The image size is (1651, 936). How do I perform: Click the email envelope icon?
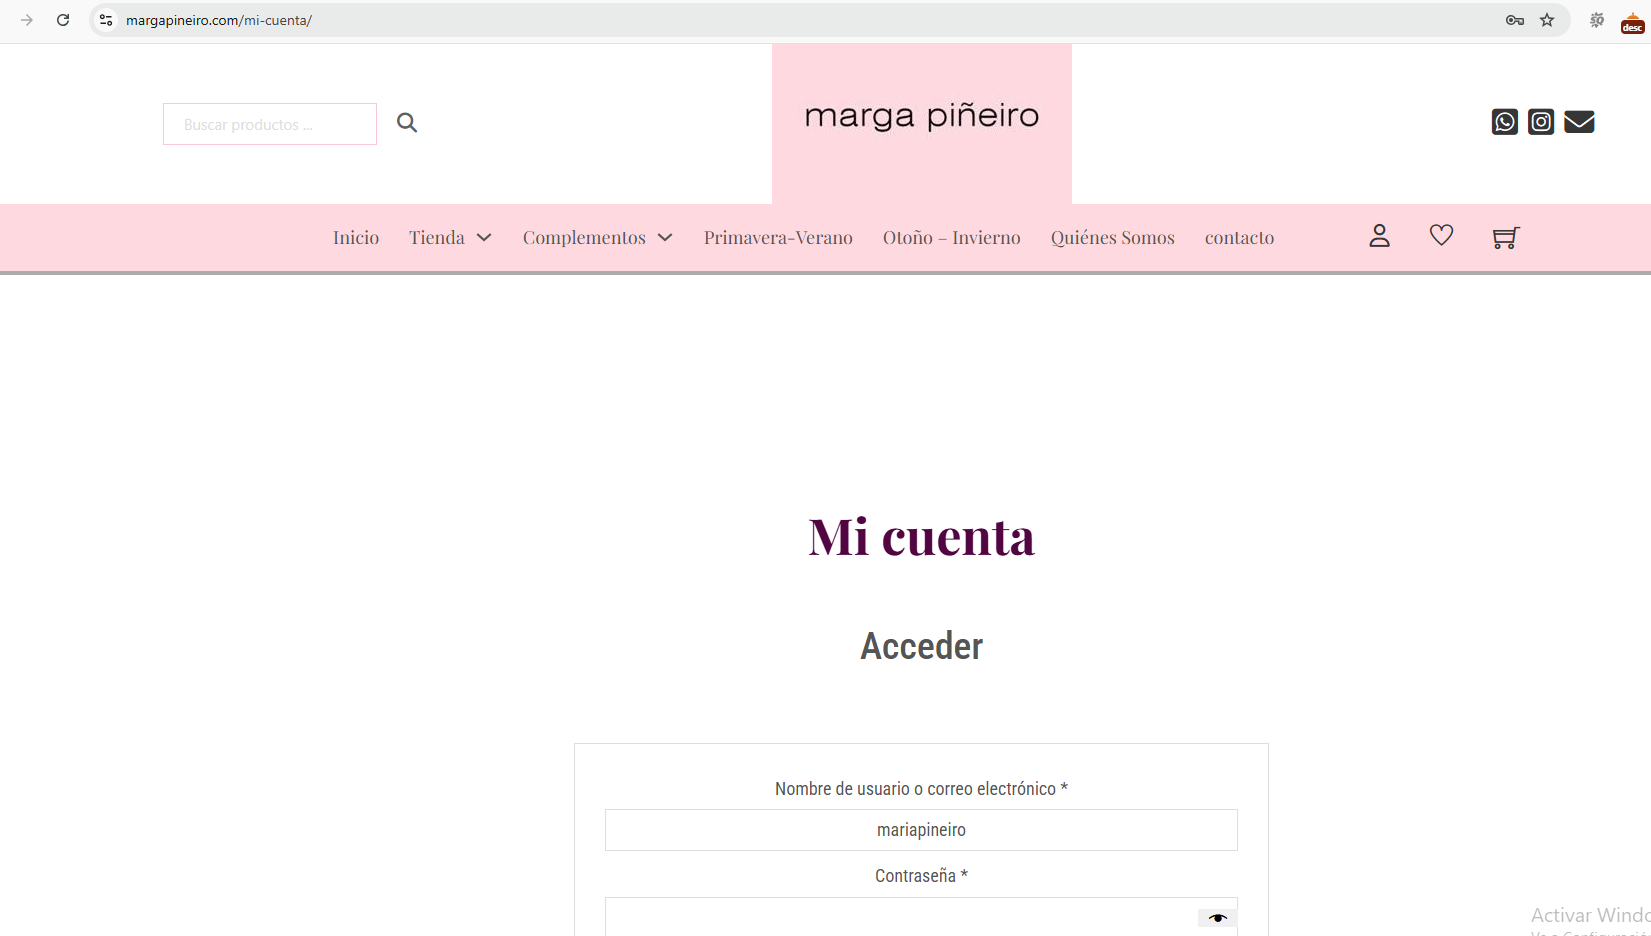coord(1579,122)
